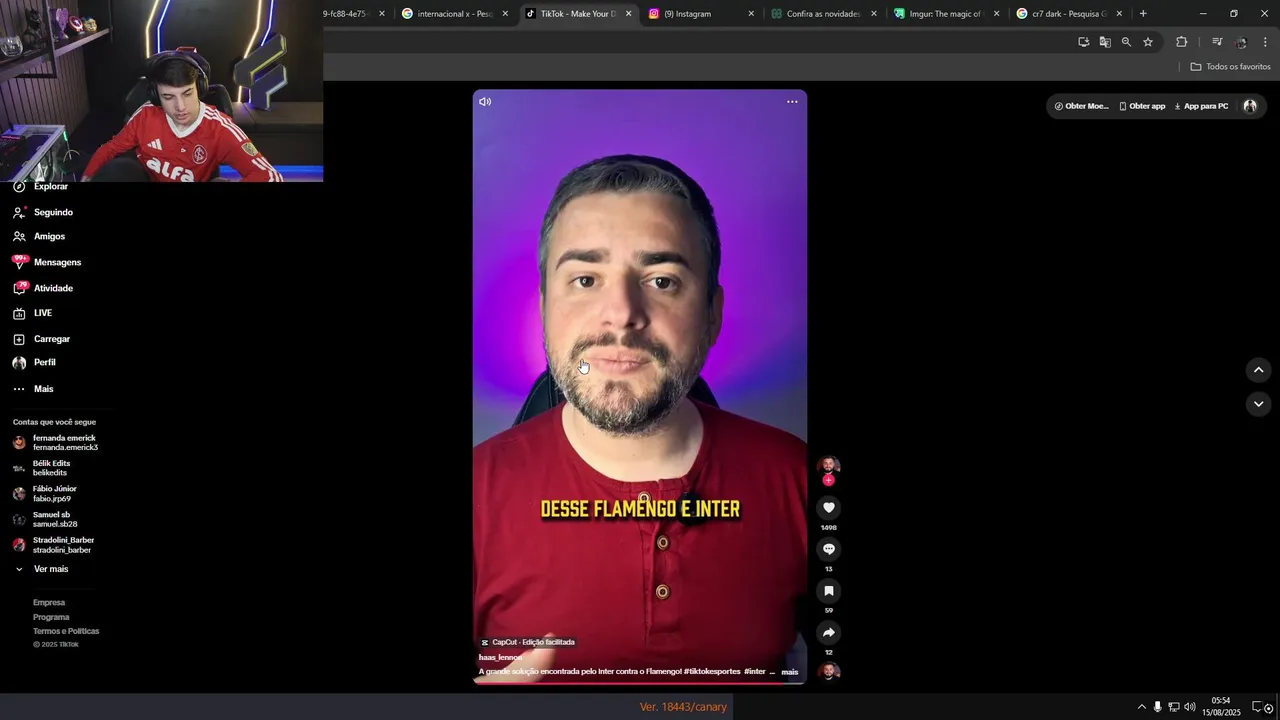This screenshot has height=720, width=1280.
Task: Go to the next video arrow
Action: (x=1258, y=404)
